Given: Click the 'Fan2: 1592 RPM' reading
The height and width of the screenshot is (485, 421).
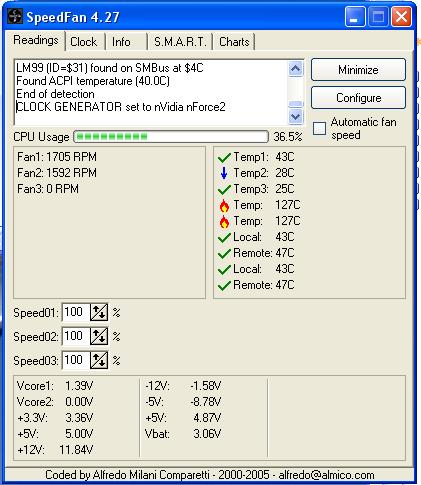Looking at the screenshot, I should click(x=57, y=173).
